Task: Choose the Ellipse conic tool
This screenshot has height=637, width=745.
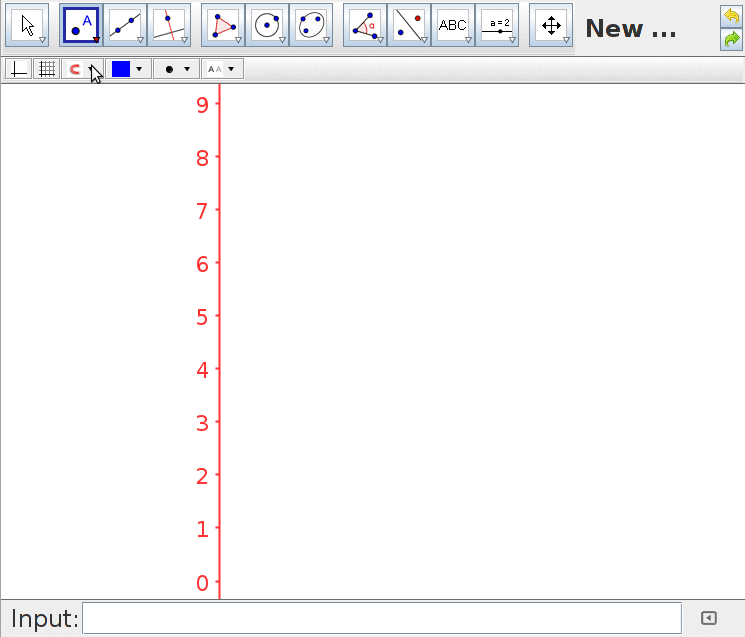Action: coord(310,26)
